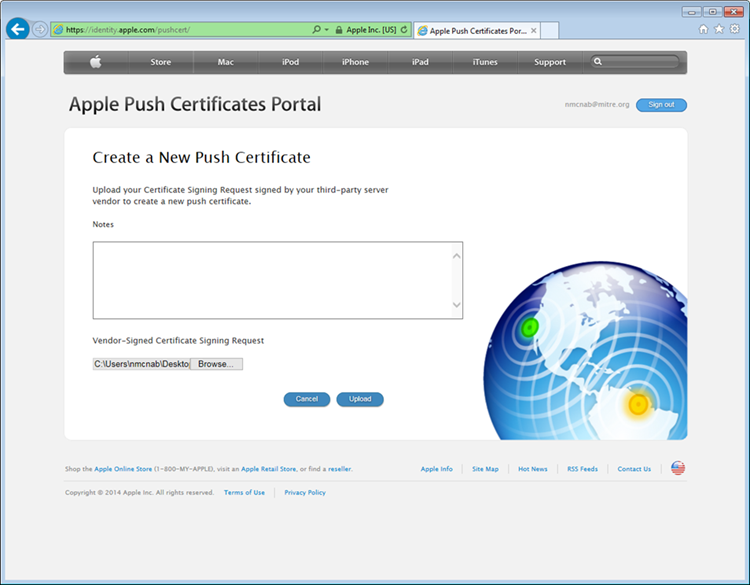Open the Contact Us footer link

634,469
